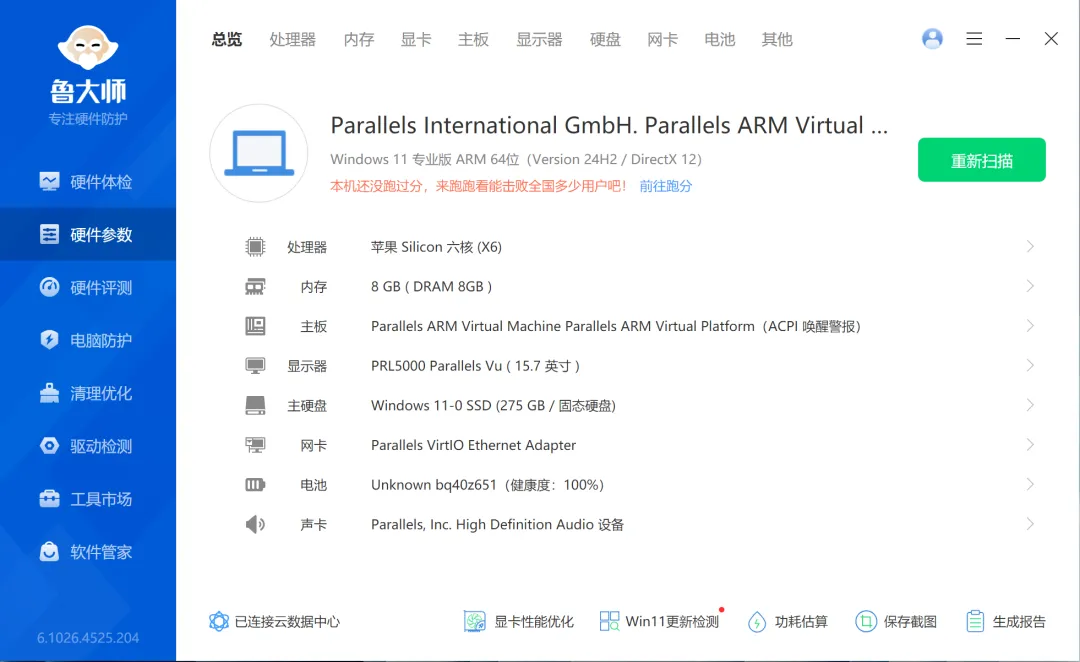Switch to the top 主板 tab

473,39
